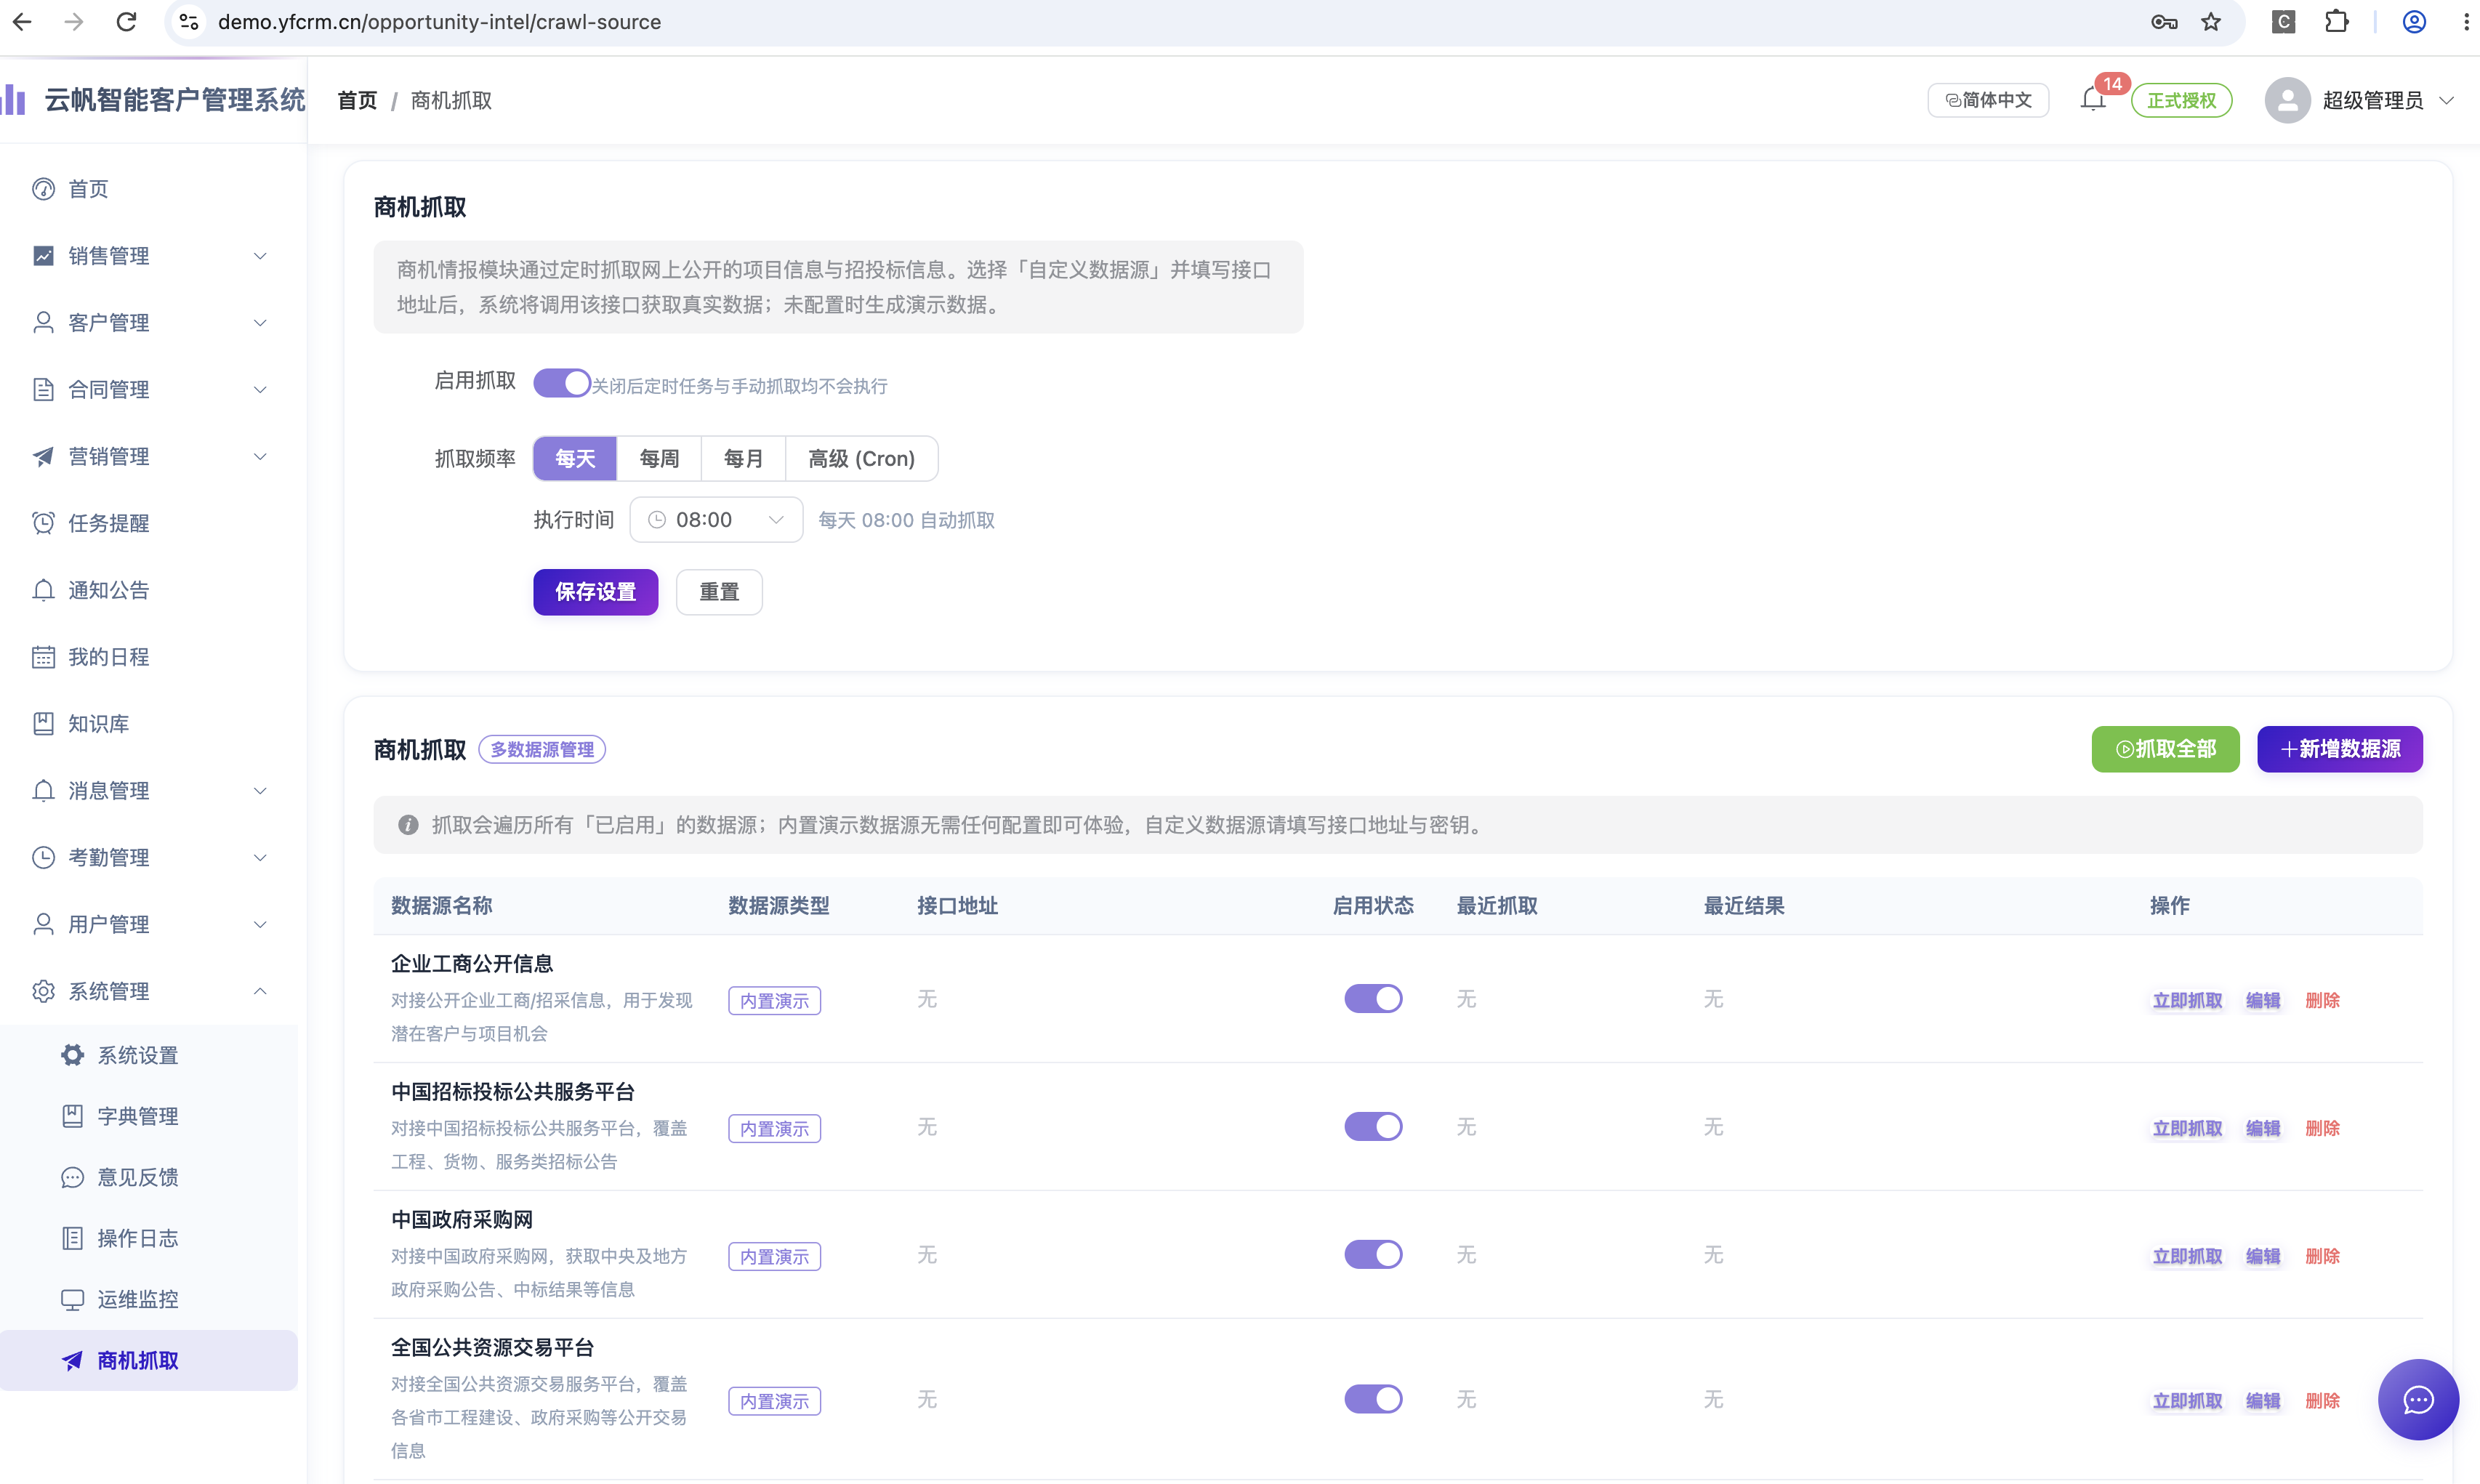
Task: Toggle 全国公共资源交易平台 enable switch
Action: tap(1373, 1399)
